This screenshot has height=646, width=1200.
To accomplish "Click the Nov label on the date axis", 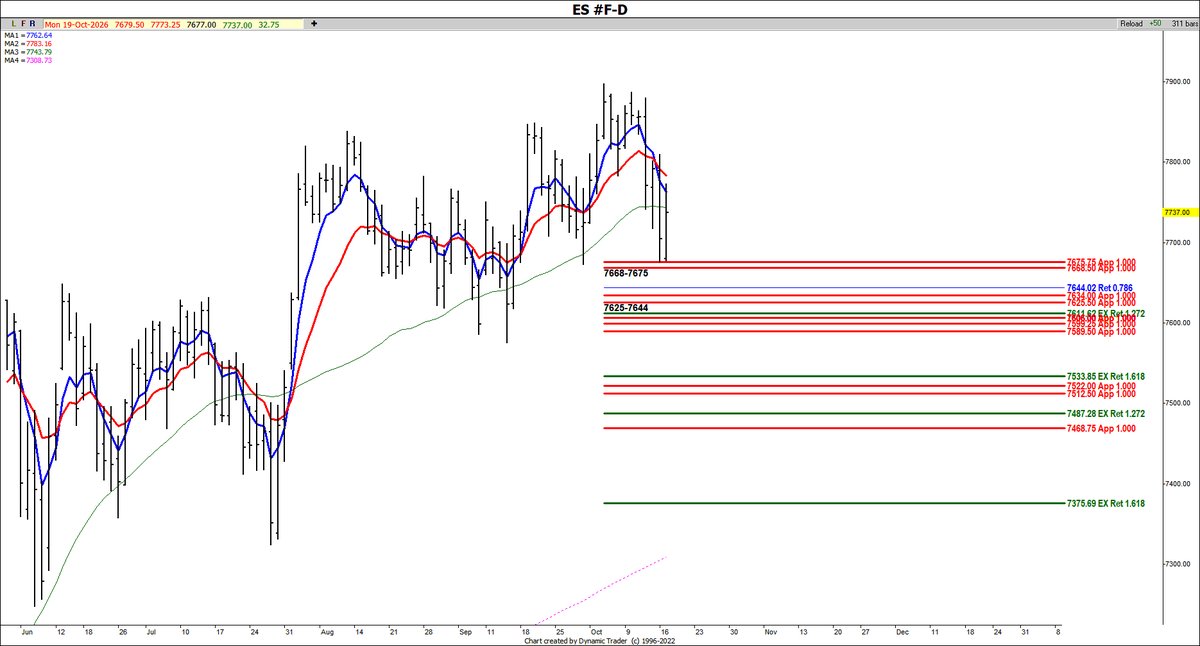I will click(770, 633).
